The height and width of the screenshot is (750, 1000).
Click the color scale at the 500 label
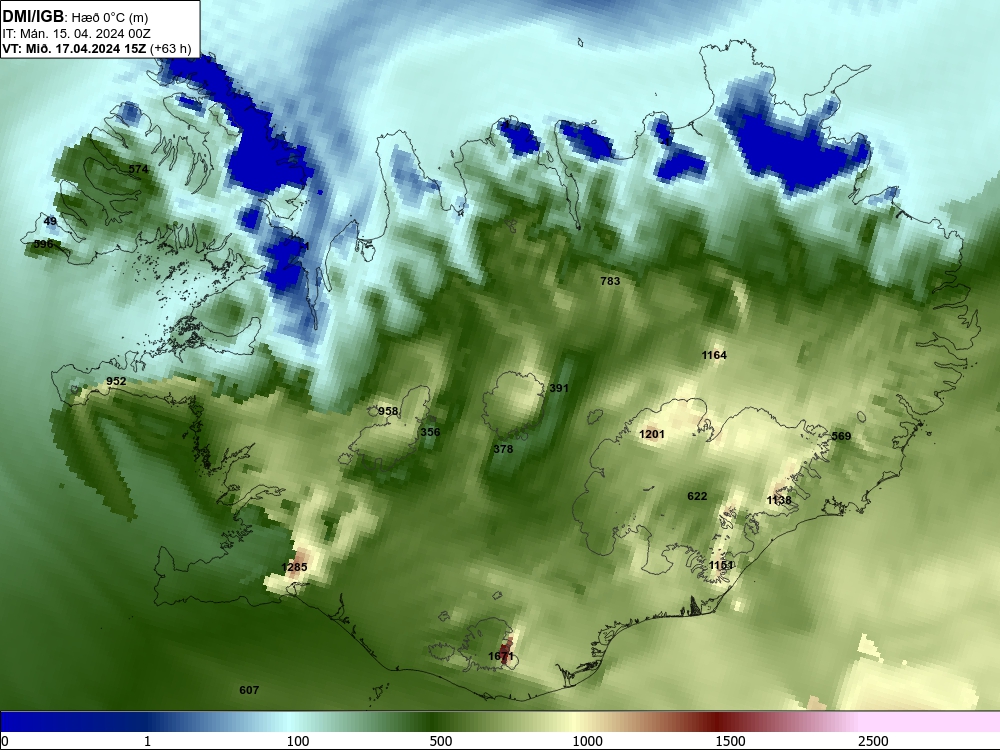click(x=441, y=741)
